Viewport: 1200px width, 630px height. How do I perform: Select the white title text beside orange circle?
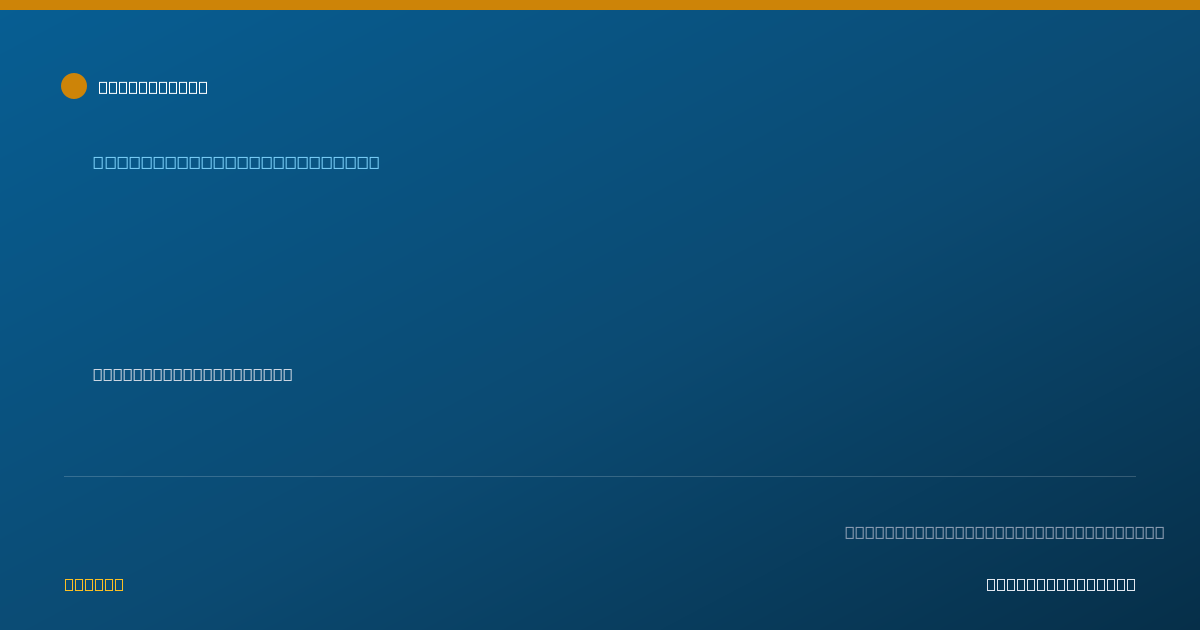tap(153, 87)
